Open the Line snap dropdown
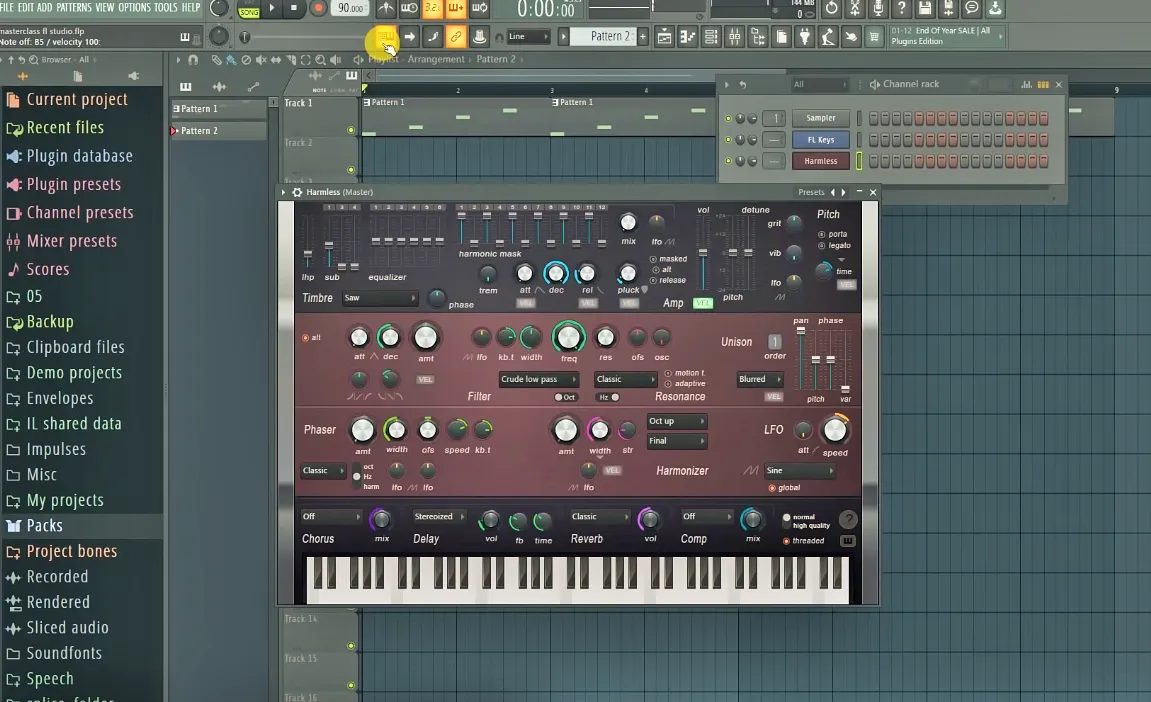 pyautogui.click(x=529, y=37)
